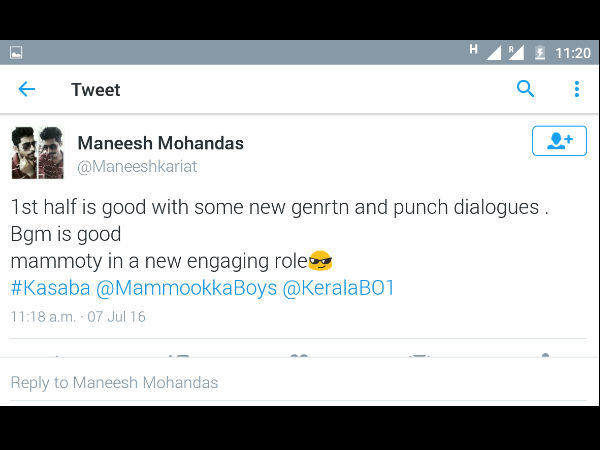The width and height of the screenshot is (600, 450).
Task: Visit the @MammookkaBoys mention
Action: tap(184, 288)
